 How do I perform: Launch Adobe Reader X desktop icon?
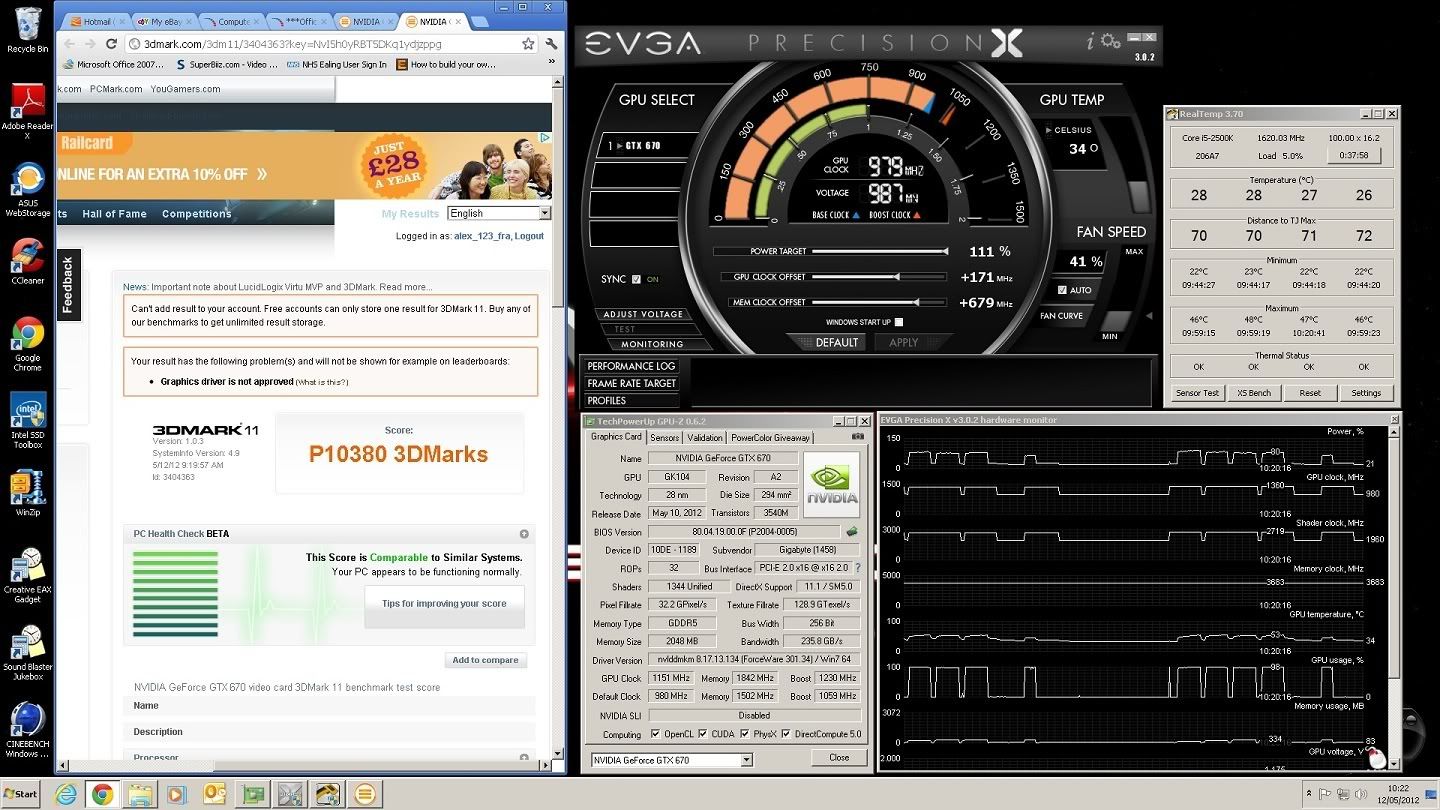[x=27, y=110]
